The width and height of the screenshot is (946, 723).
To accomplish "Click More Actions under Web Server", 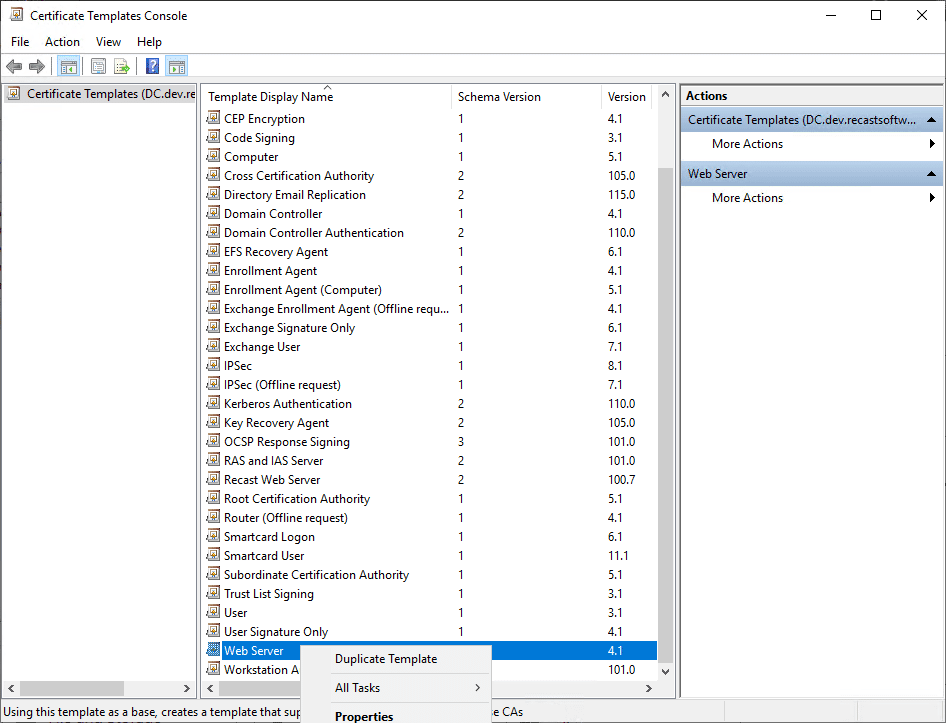I will [x=747, y=197].
